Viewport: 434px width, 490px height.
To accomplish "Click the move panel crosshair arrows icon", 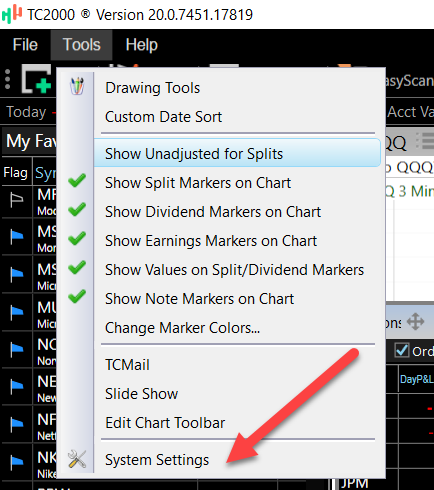I will pyautogui.click(x=415, y=322).
